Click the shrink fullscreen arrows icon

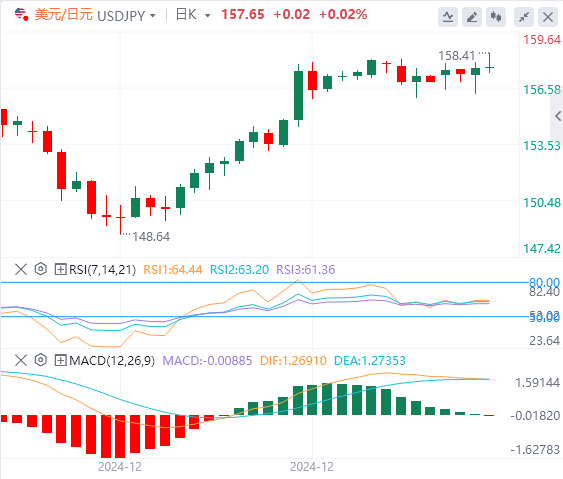click(524, 17)
